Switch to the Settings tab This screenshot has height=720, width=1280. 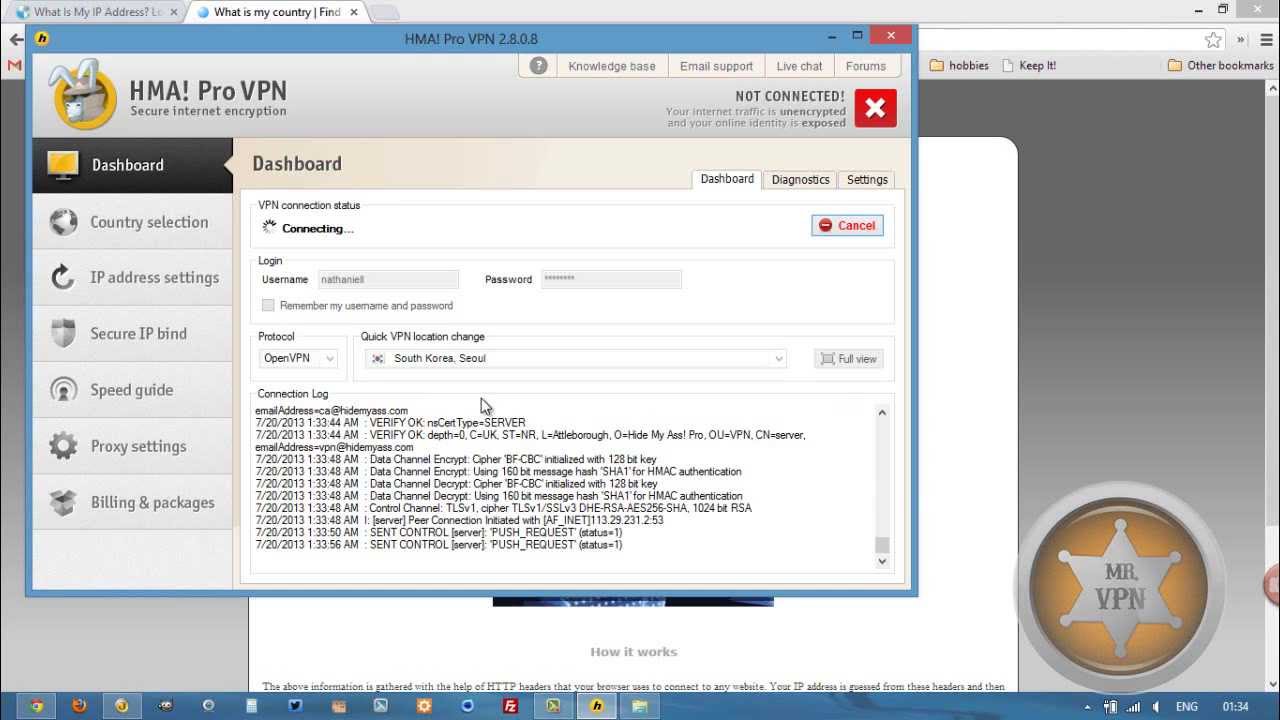(x=867, y=180)
